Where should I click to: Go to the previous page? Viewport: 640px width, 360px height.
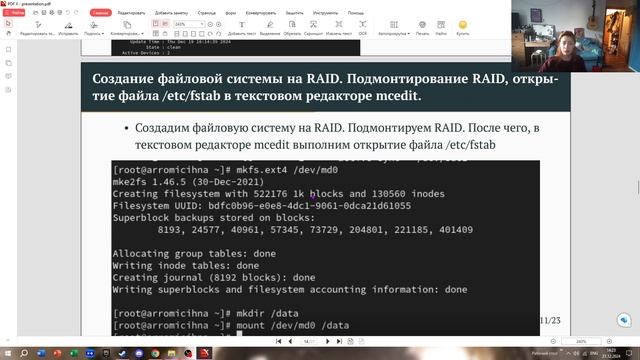point(290,341)
